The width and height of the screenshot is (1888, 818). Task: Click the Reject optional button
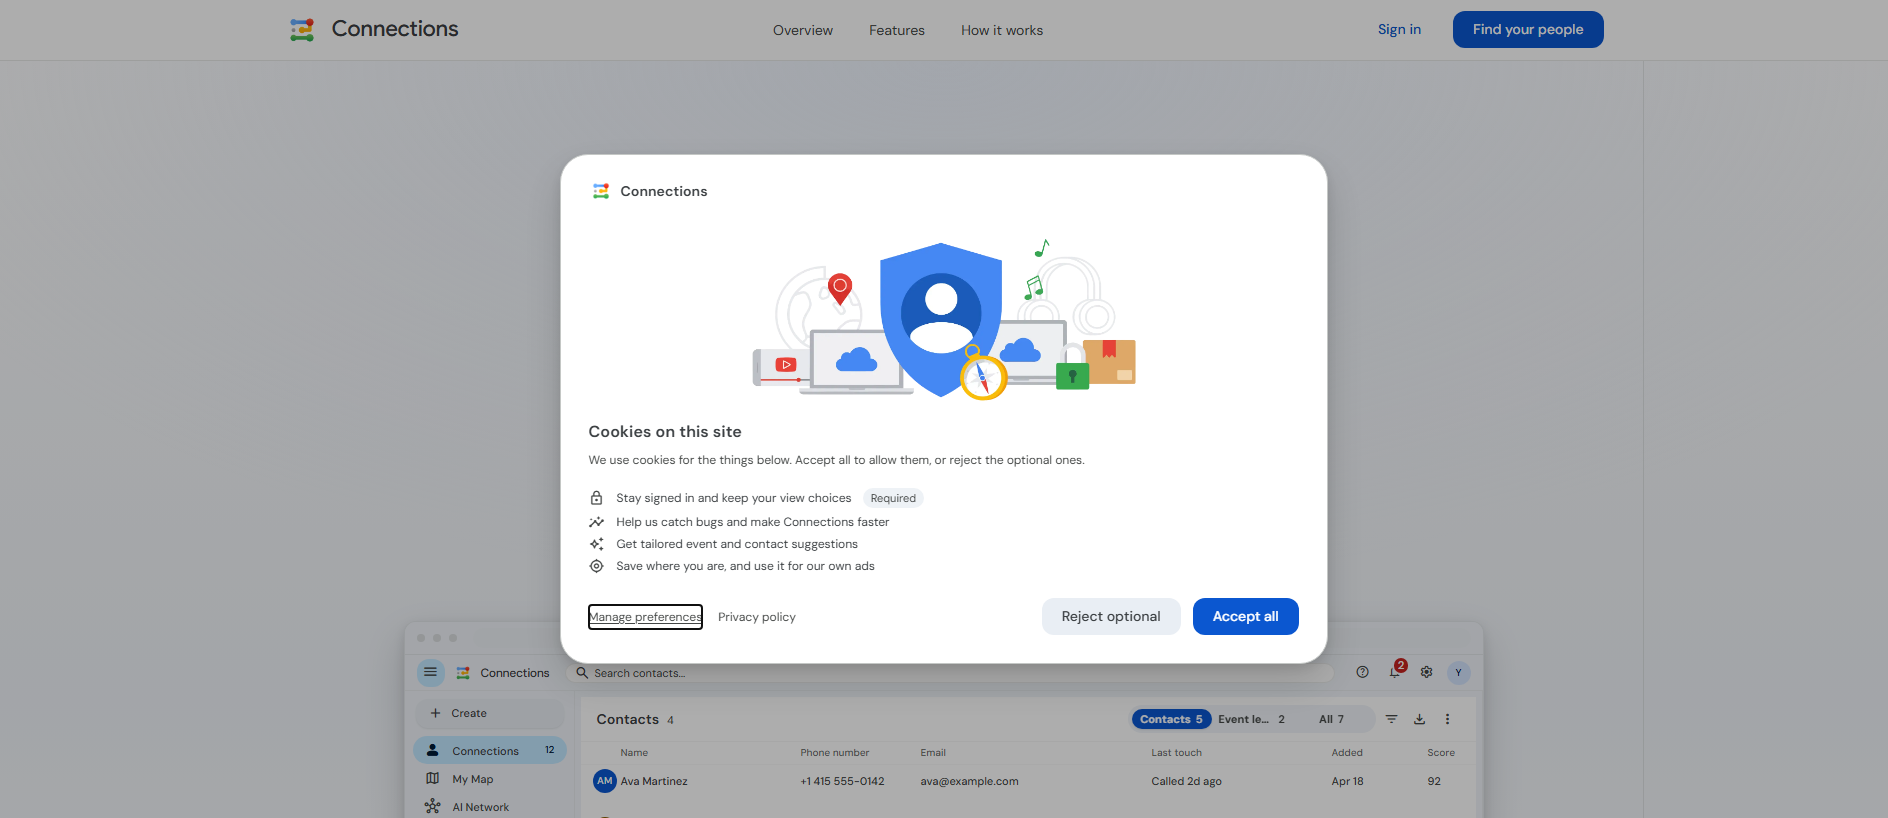(x=1111, y=616)
